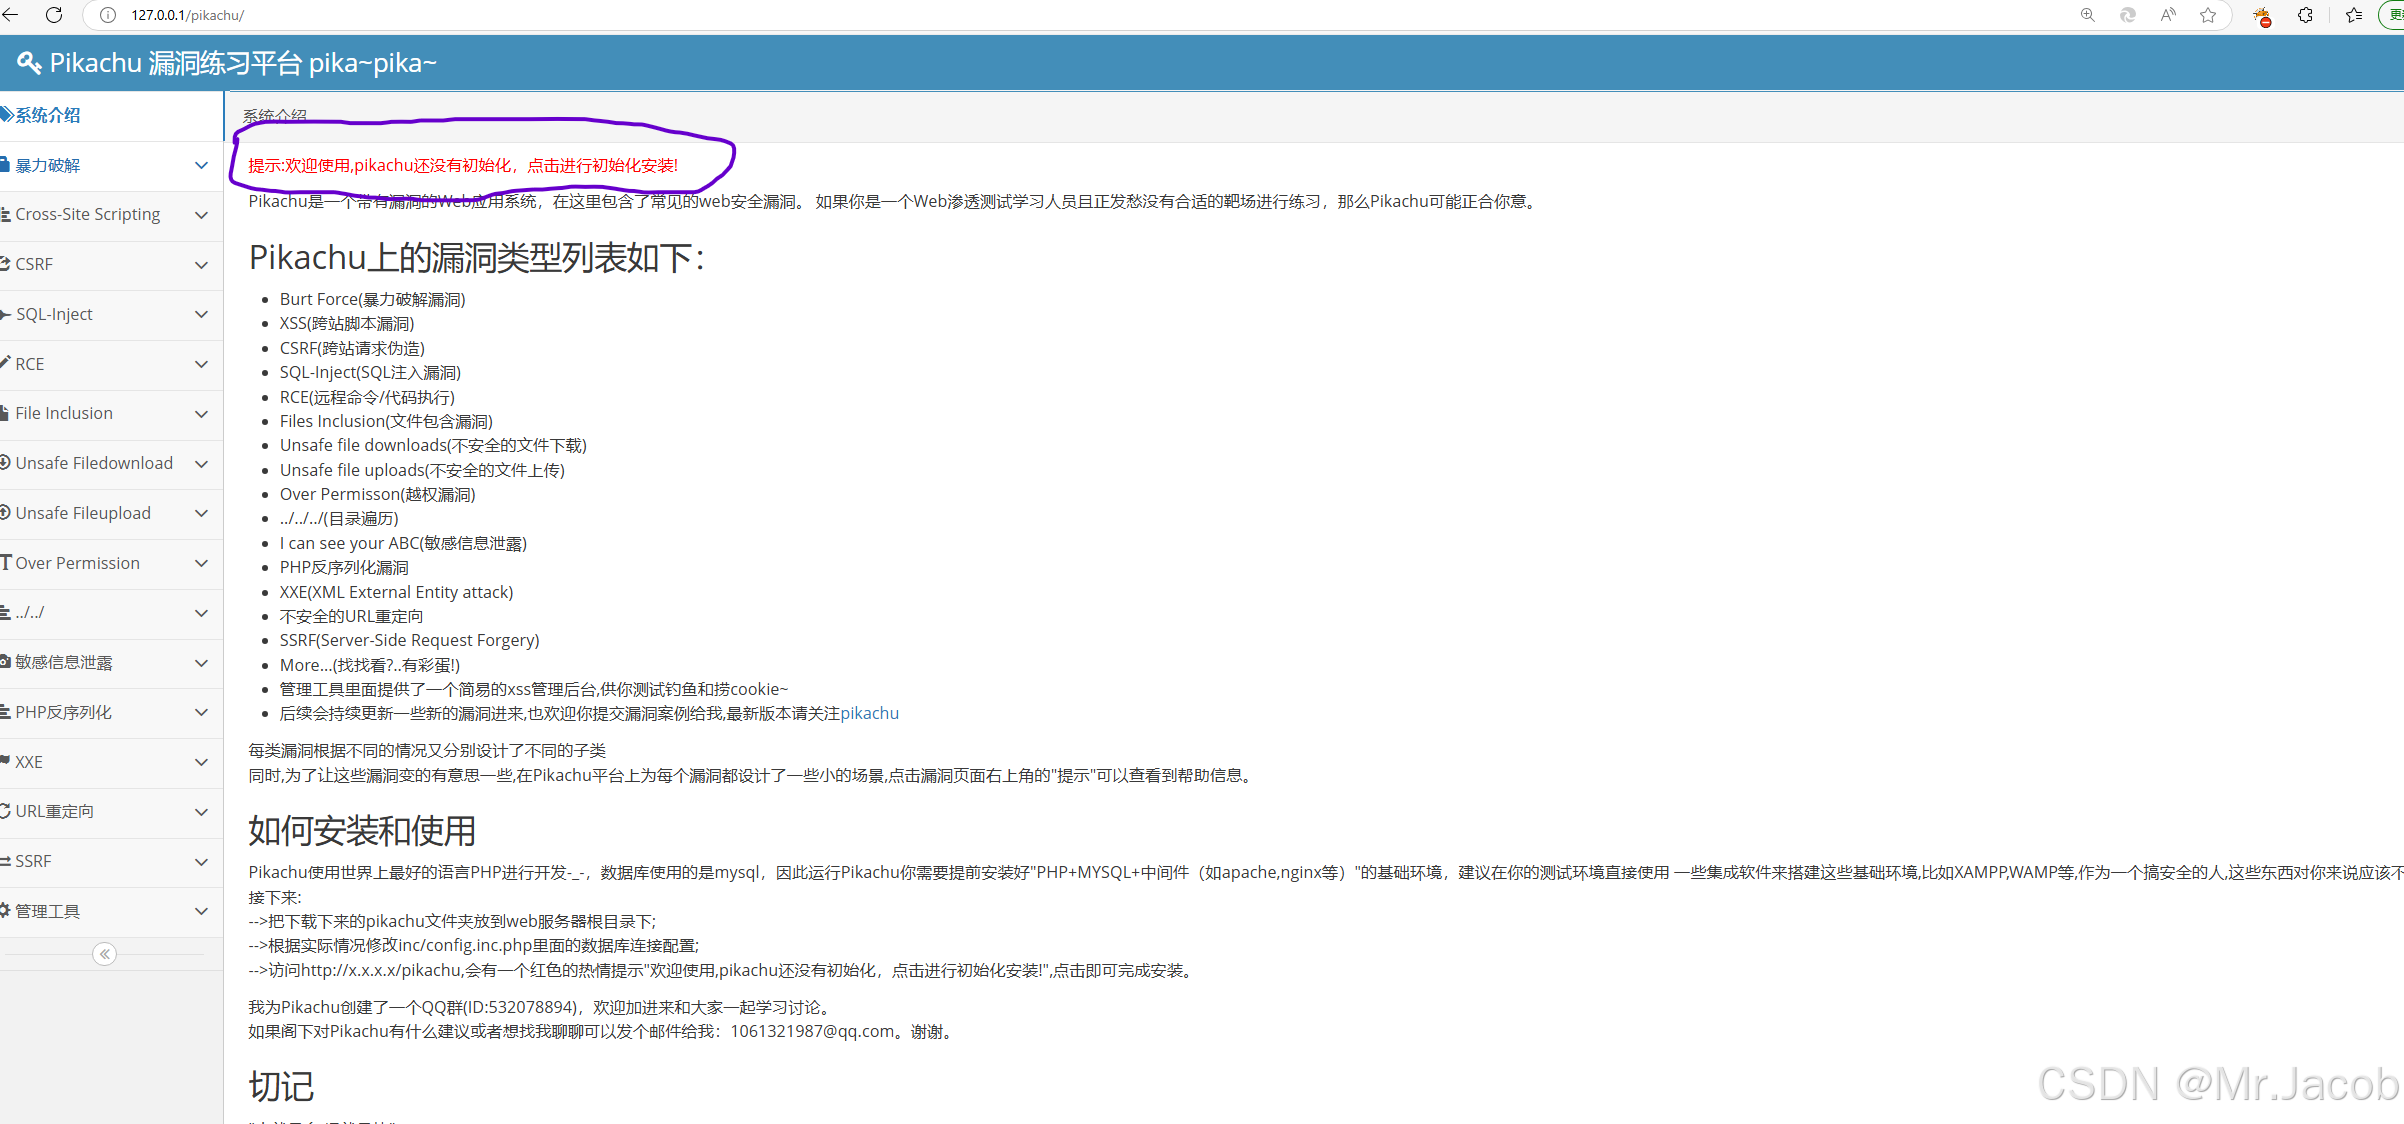The width and height of the screenshot is (2404, 1124).
Task: Click the browser refresh icon
Action: (54, 15)
